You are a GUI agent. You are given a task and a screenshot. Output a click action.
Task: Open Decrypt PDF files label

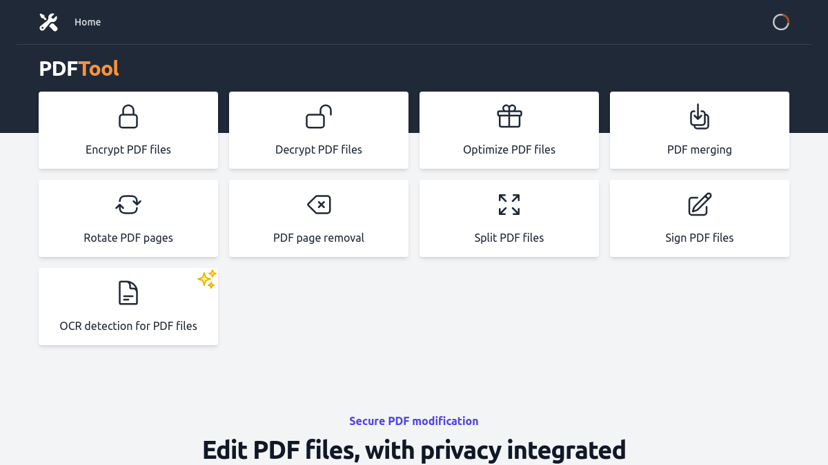coord(318,149)
